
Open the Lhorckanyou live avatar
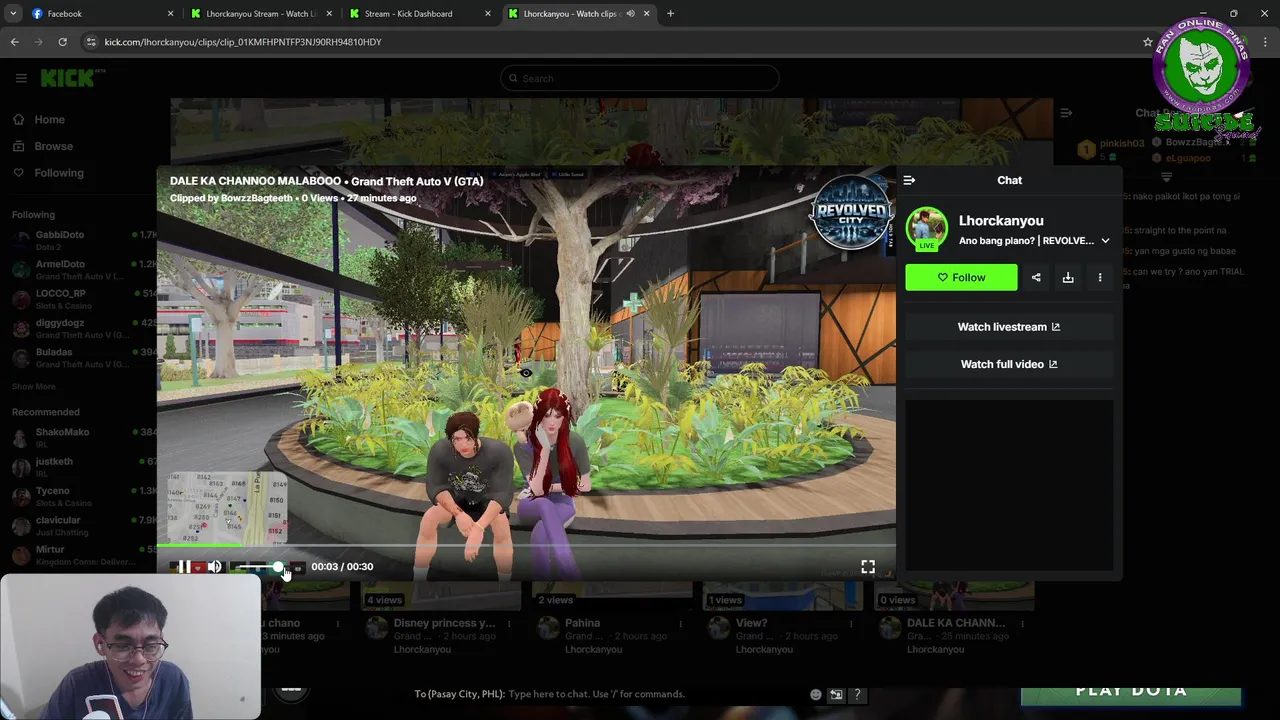click(927, 229)
